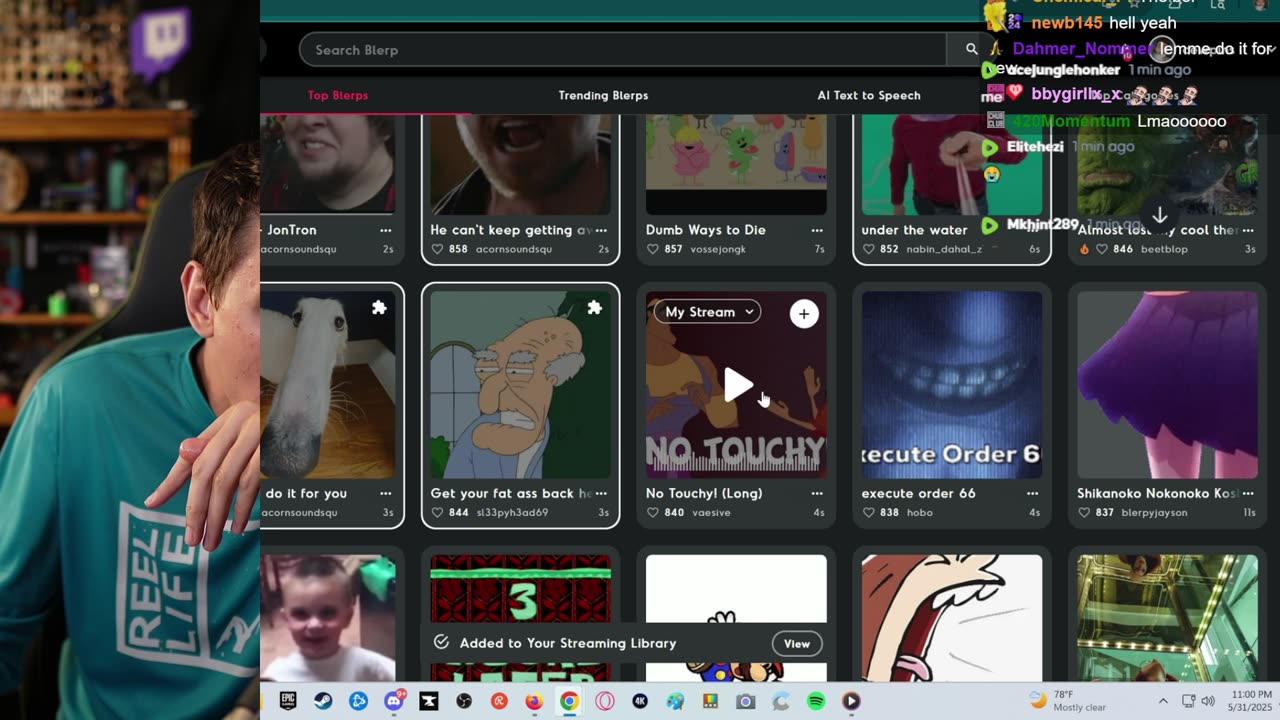Click the puzzle icon on the dog blerp
1280x720 pixels.
pos(379,308)
